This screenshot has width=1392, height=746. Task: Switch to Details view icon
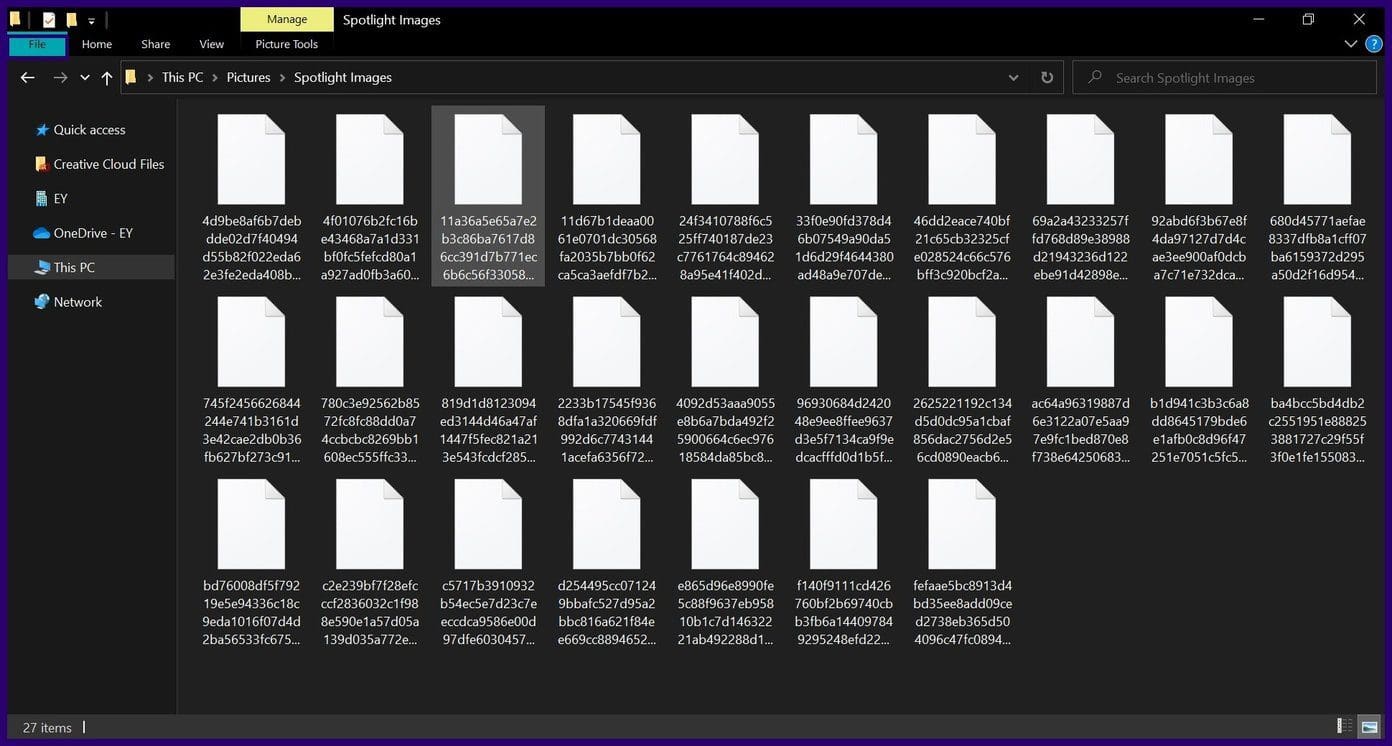tap(1346, 726)
